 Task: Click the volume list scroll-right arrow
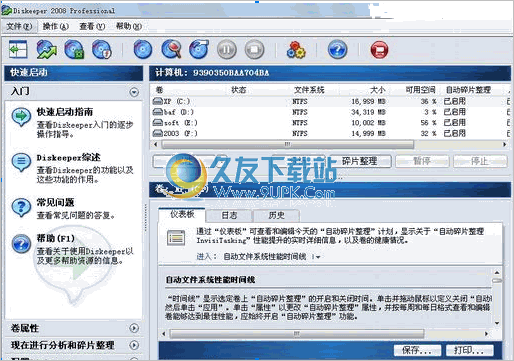click(x=505, y=144)
